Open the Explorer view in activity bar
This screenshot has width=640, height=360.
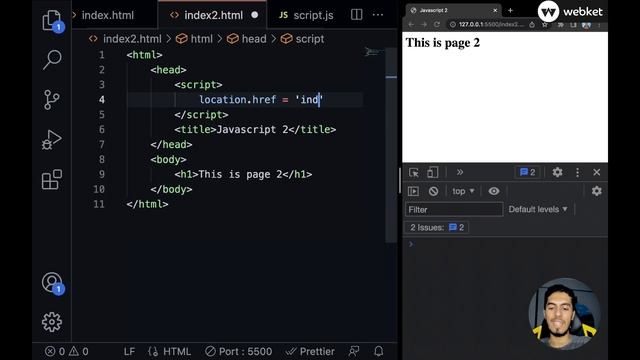pos(52,20)
